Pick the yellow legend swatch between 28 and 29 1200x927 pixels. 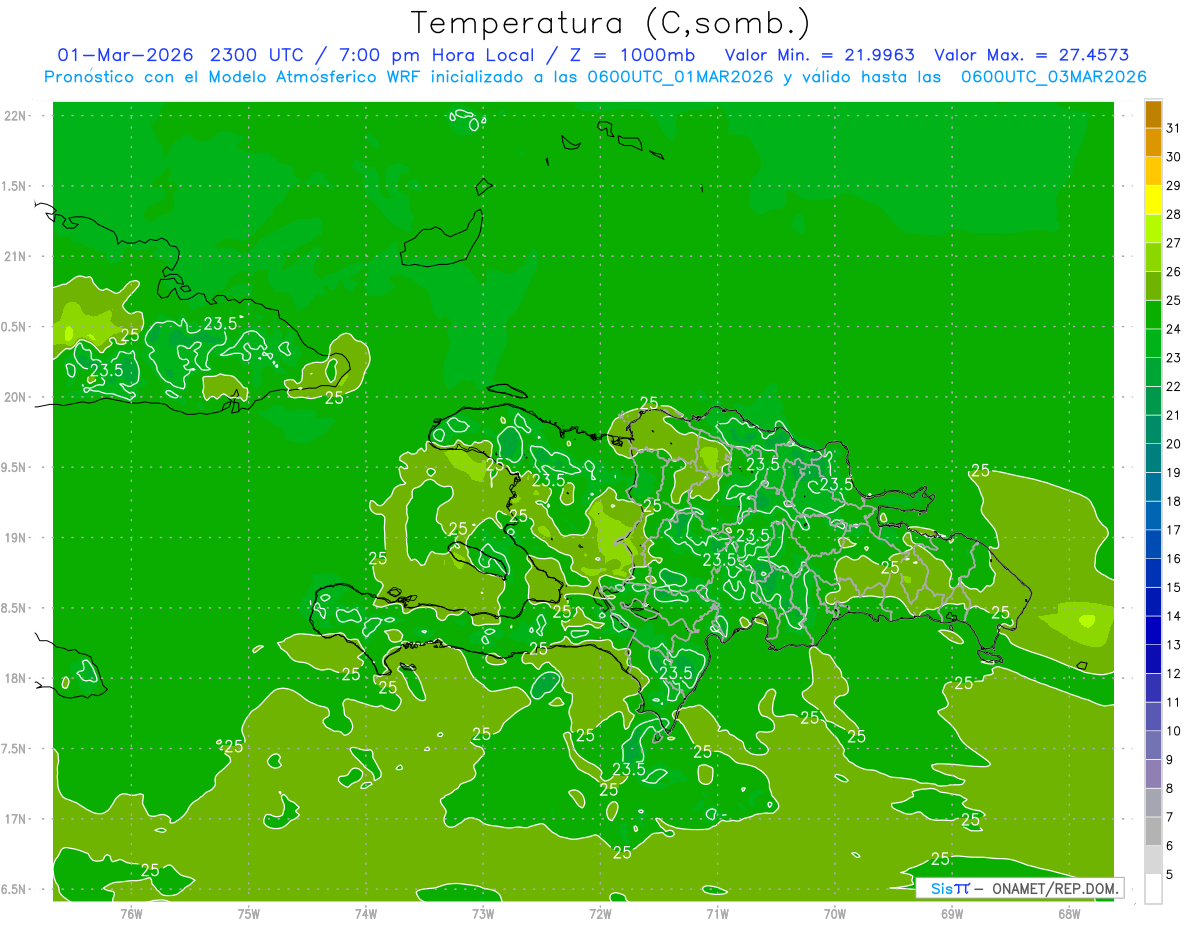[1153, 200]
